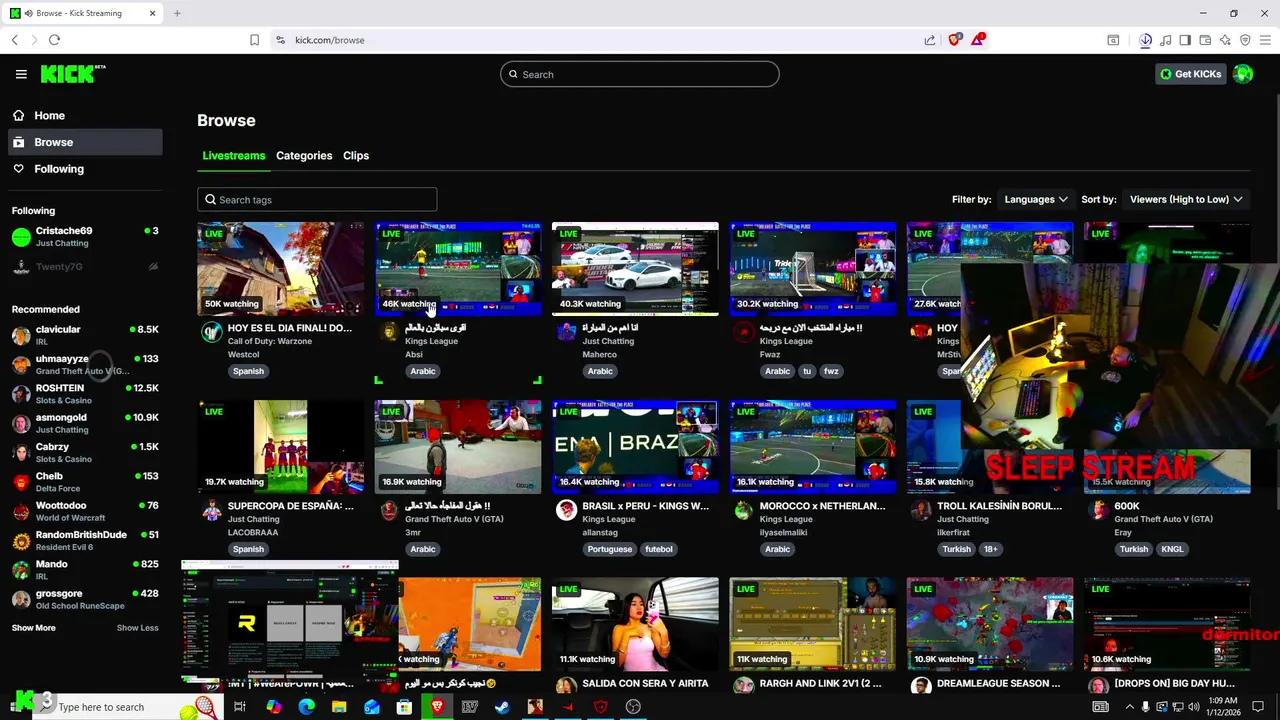Reload the page
The image size is (1280, 720).
click(54, 40)
